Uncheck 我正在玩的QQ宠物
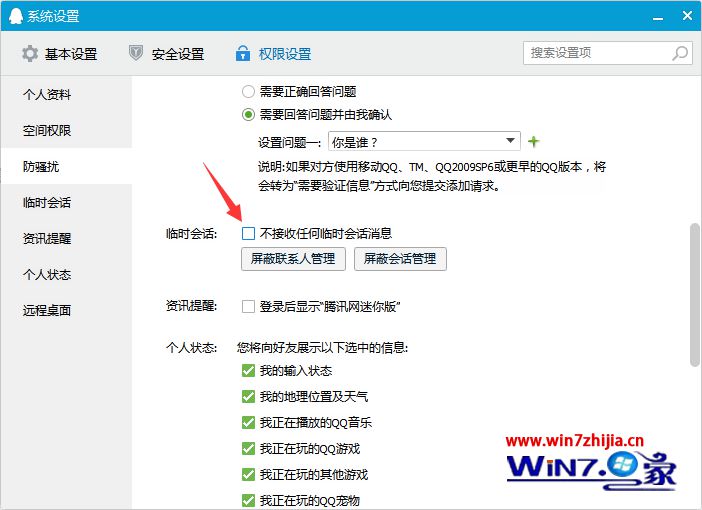 (x=248, y=501)
